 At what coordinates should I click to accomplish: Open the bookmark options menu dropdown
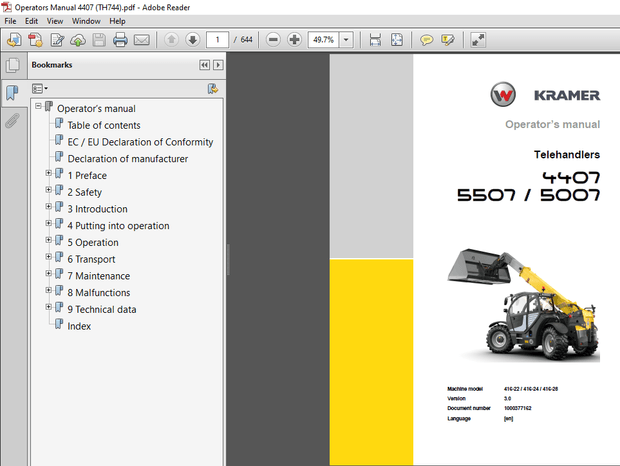pos(40,89)
